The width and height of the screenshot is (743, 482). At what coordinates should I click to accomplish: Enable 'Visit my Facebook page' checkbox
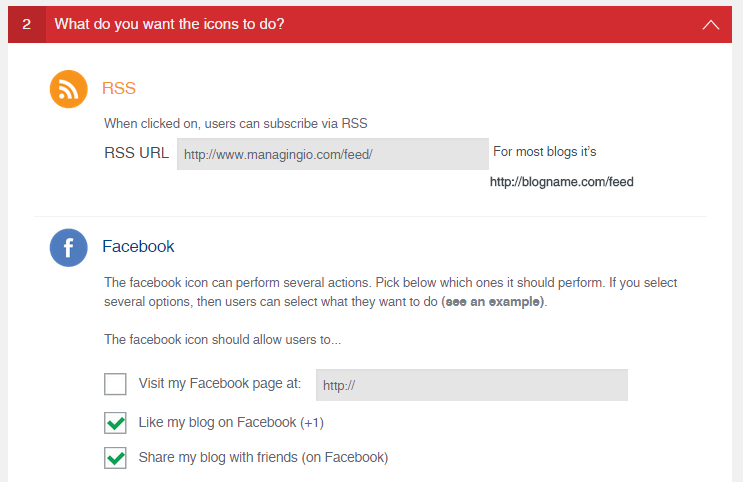coord(116,384)
